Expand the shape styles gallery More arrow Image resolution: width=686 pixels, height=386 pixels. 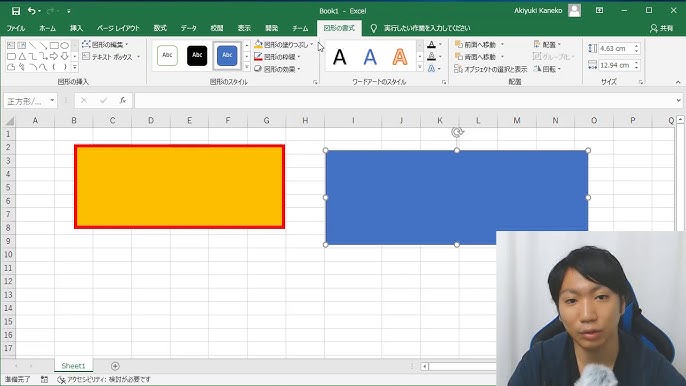click(x=247, y=67)
